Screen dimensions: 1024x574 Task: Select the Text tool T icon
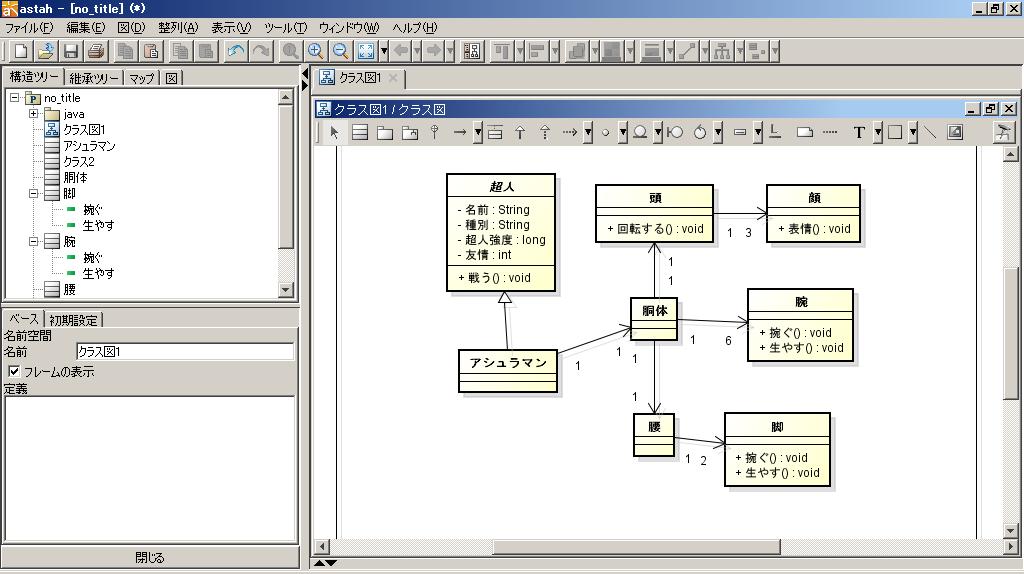(x=859, y=133)
